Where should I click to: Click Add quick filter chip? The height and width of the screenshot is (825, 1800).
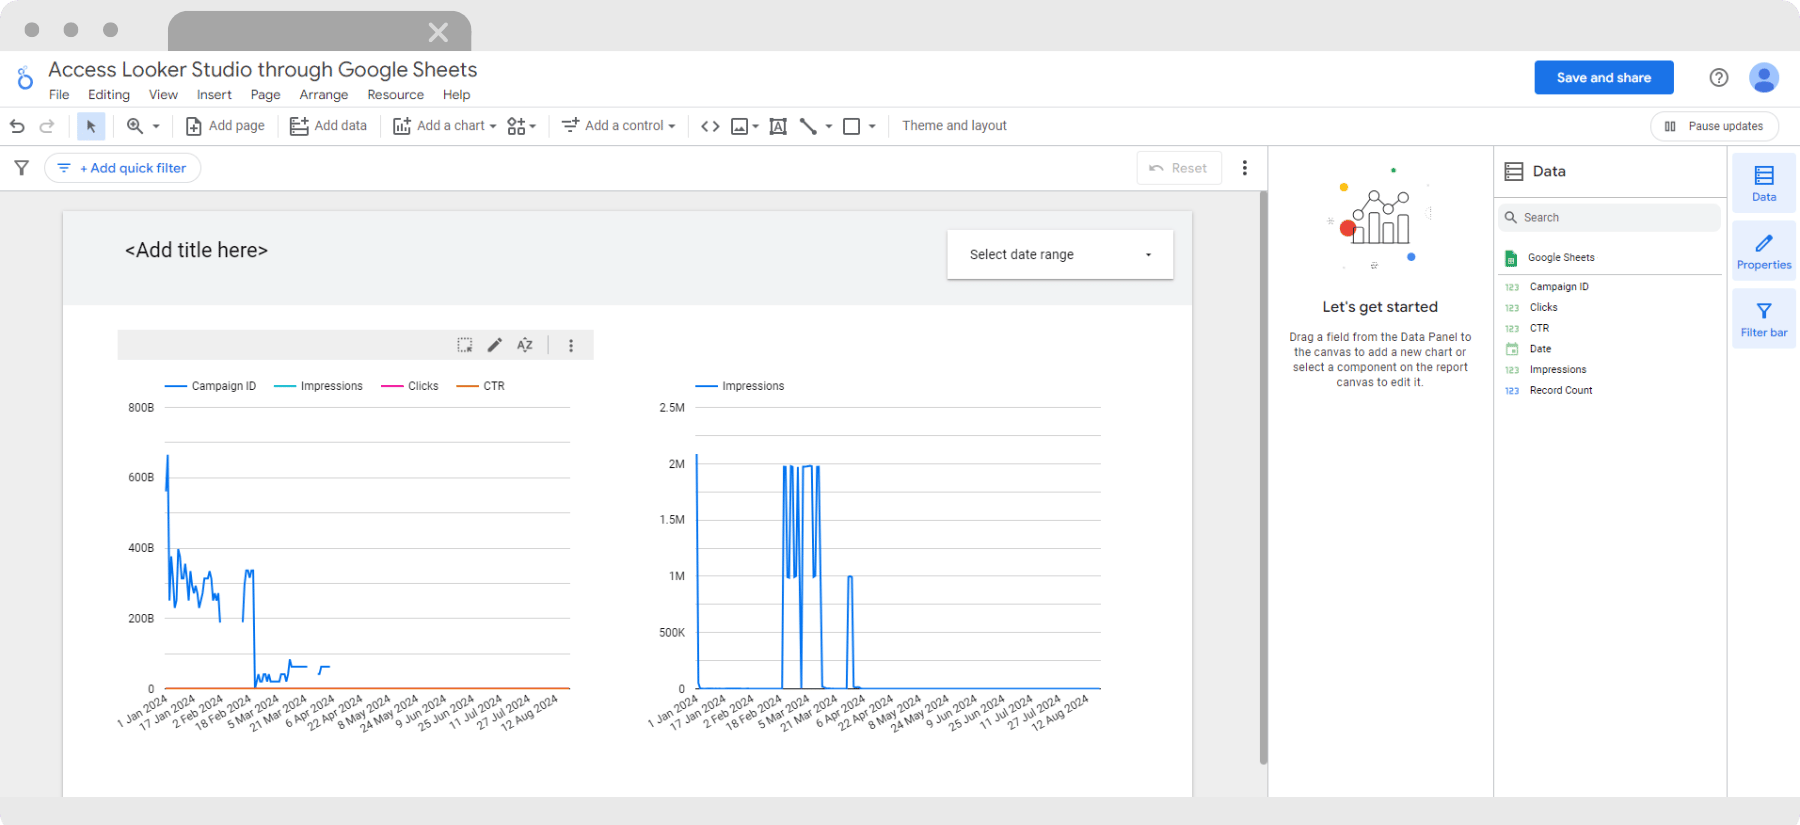[x=122, y=168]
